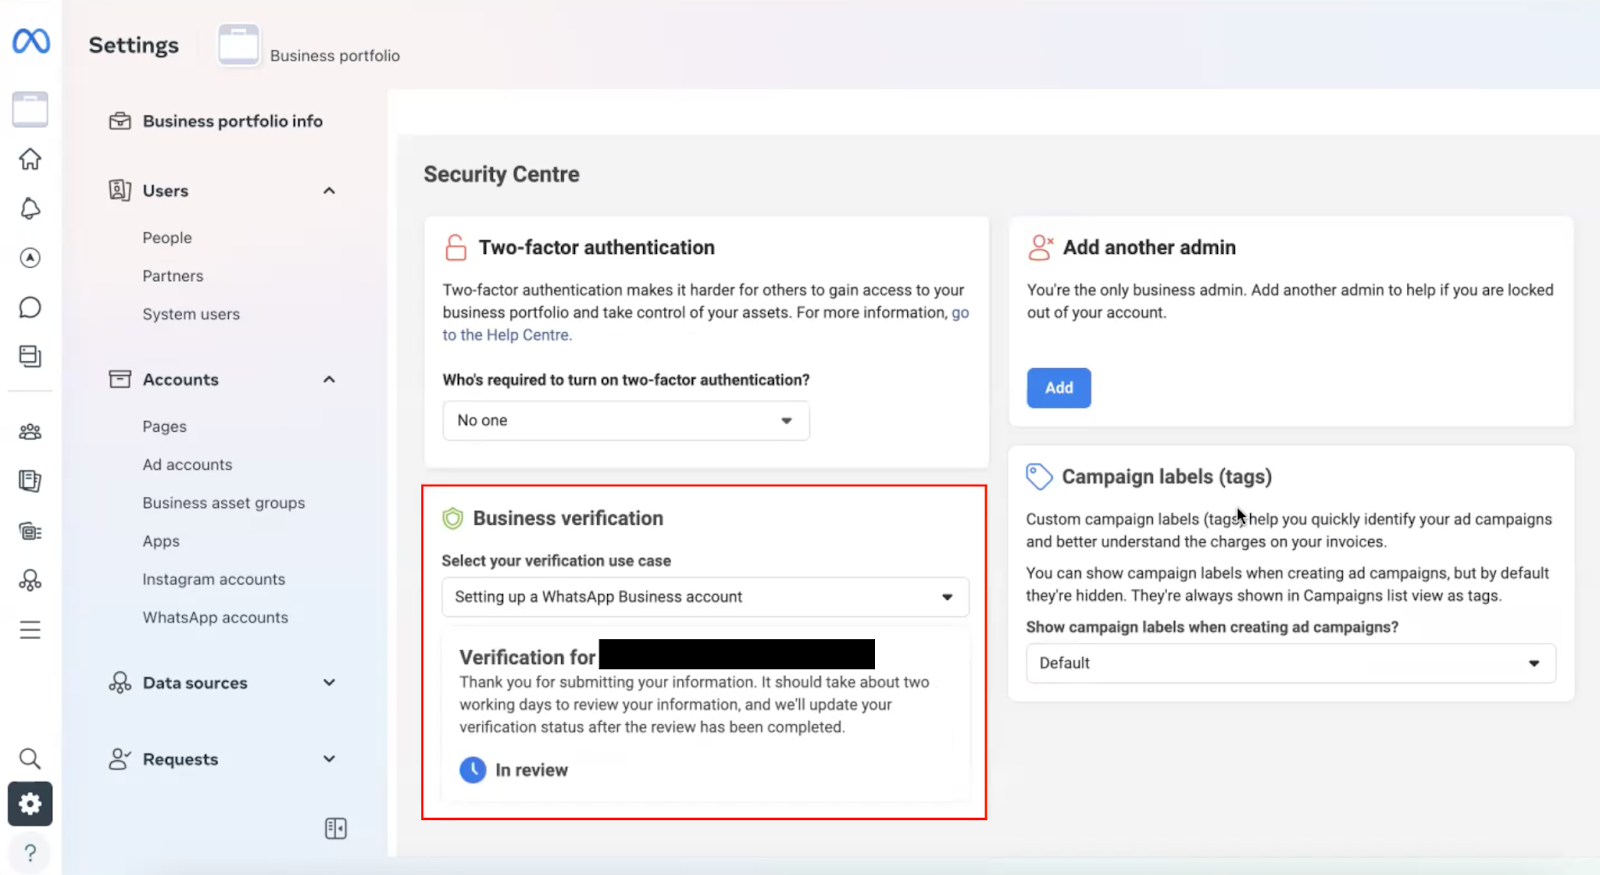
Task: Click the 'In review' status text
Action: click(x=532, y=770)
